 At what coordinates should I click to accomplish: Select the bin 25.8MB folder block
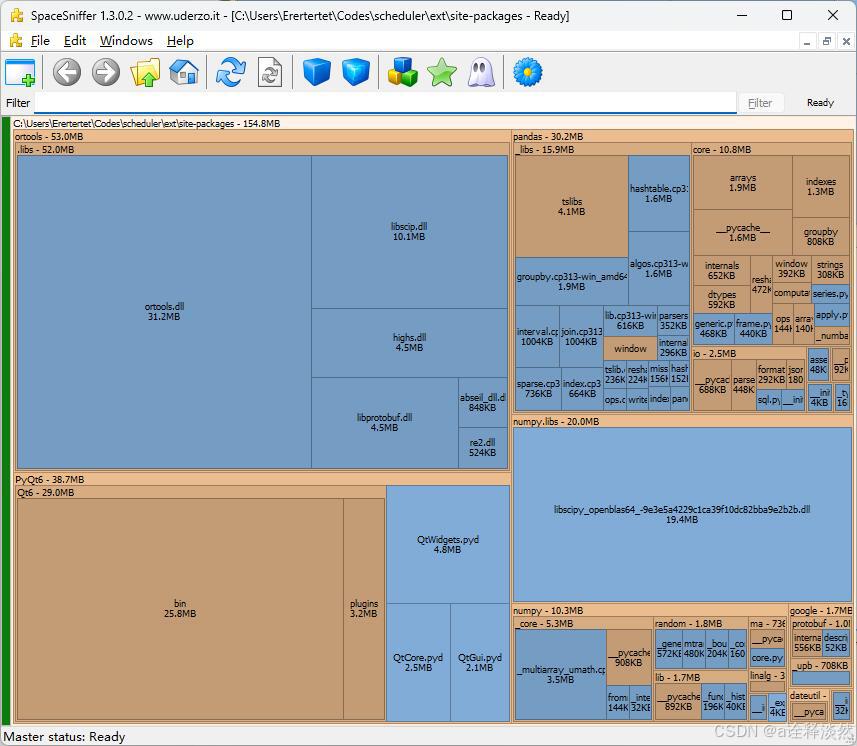(180, 608)
